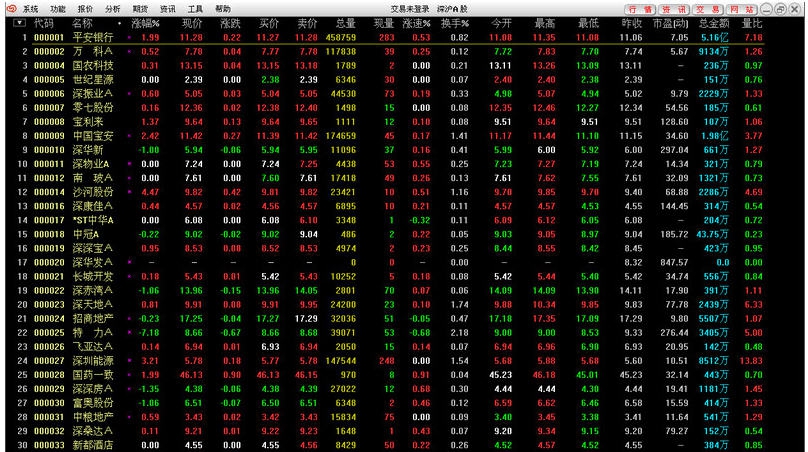Click the app logo icon in title bar
The width and height of the screenshot is (808, 452).
(10, 8)
